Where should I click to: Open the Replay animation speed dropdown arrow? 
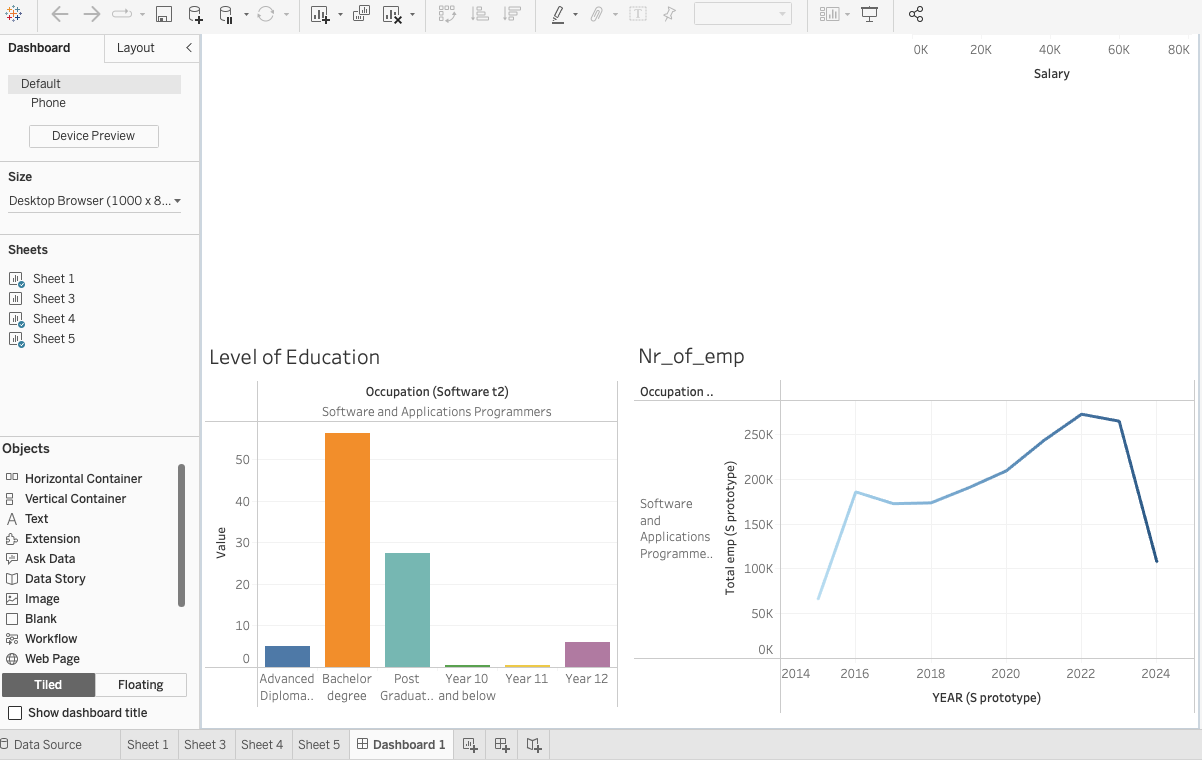(x=142, y=15)
